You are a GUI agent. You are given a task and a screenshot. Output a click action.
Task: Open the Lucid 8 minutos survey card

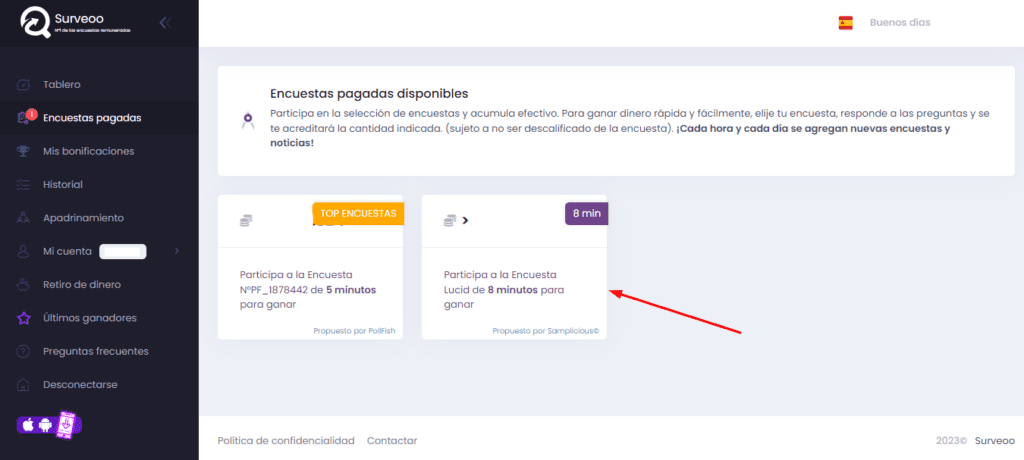pos(514,289)
